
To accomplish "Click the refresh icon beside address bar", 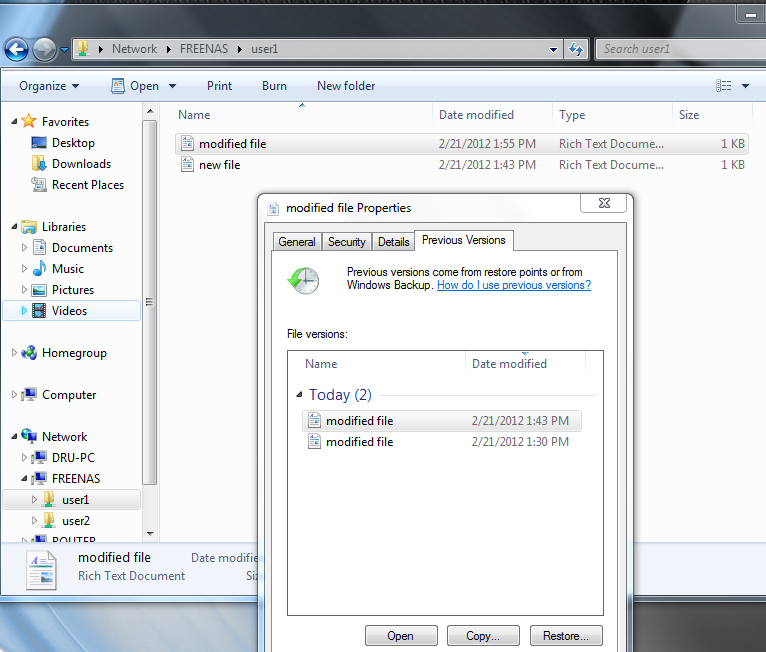I will (x=576, y=49).
